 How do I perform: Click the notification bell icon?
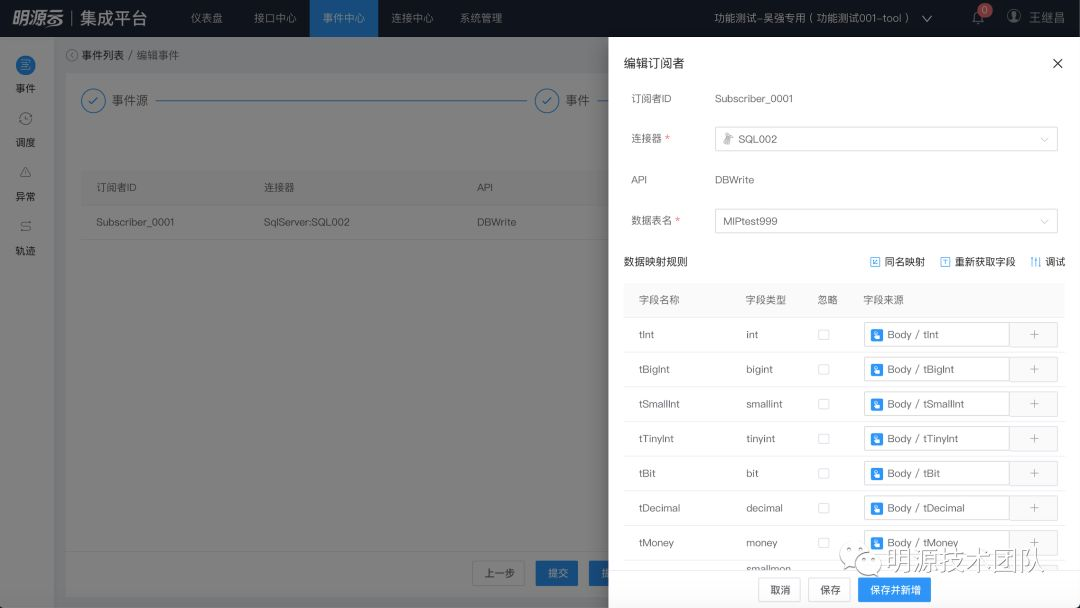pyautogui.click(x=978, y=18)
